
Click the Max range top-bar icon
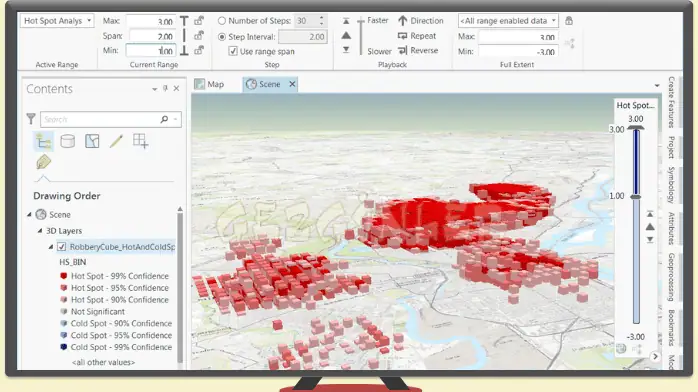pyautogui.click(x=184, y=21)
